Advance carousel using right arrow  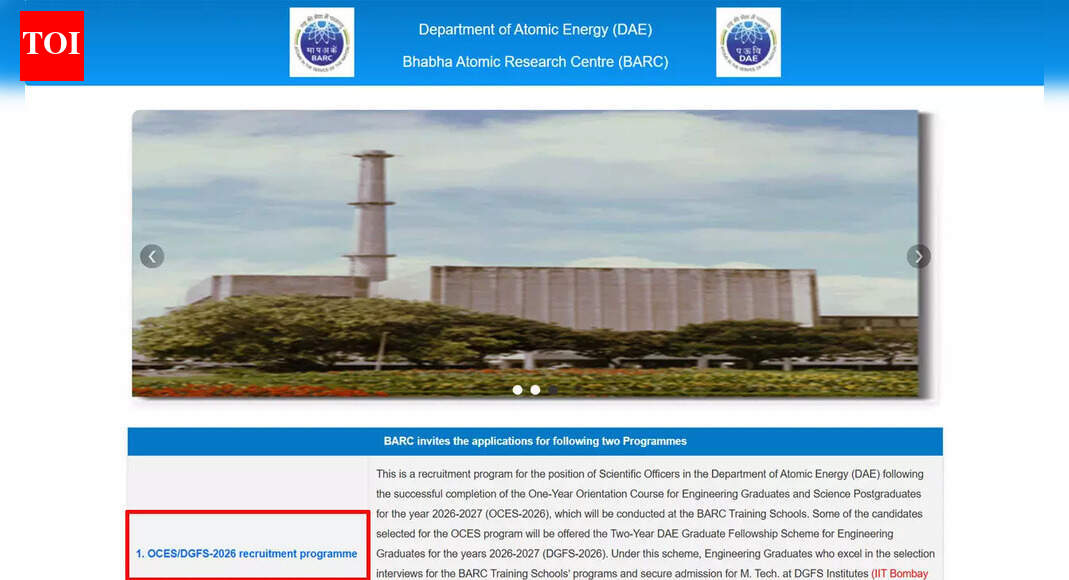(x=918, y=256)
